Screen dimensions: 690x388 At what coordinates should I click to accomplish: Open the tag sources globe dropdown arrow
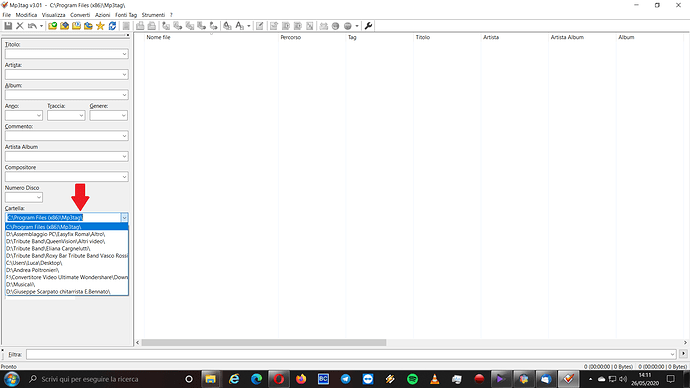click(x=357, y=26)
